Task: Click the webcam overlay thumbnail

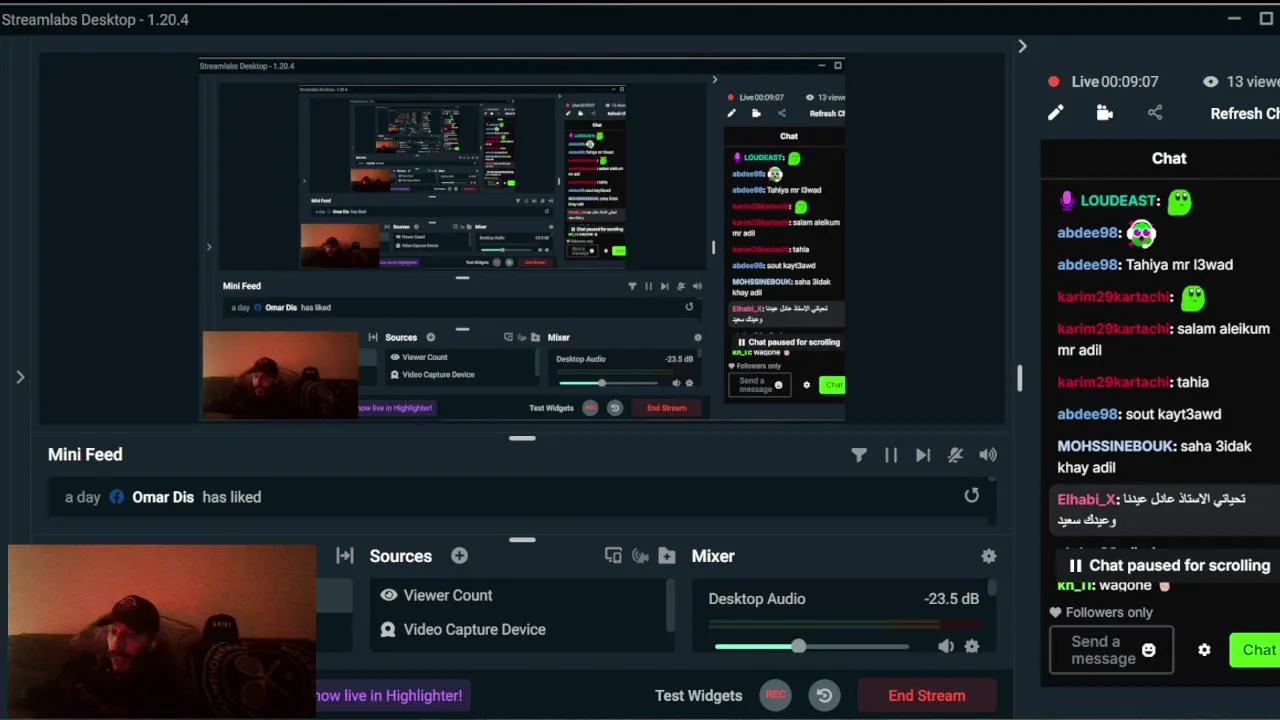Action: 161,631
